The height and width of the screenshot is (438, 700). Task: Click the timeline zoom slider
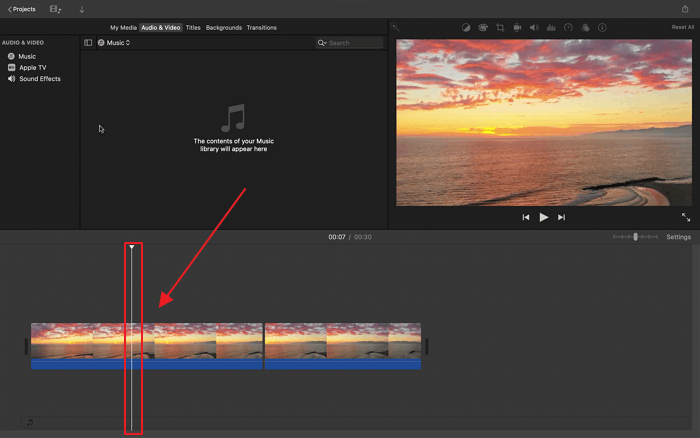pos(636,237)
